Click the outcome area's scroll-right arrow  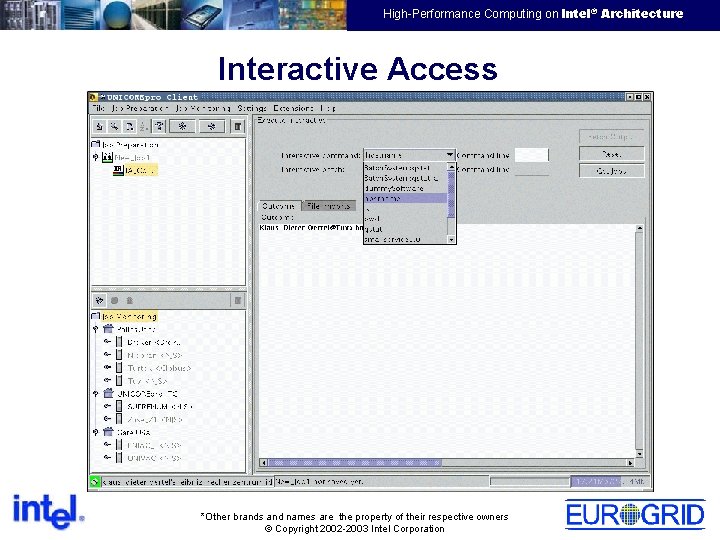point(630,462)
